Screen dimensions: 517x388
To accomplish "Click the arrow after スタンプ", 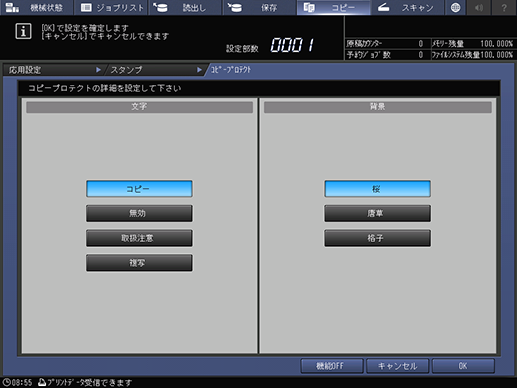I will click(x=199, y=70).
